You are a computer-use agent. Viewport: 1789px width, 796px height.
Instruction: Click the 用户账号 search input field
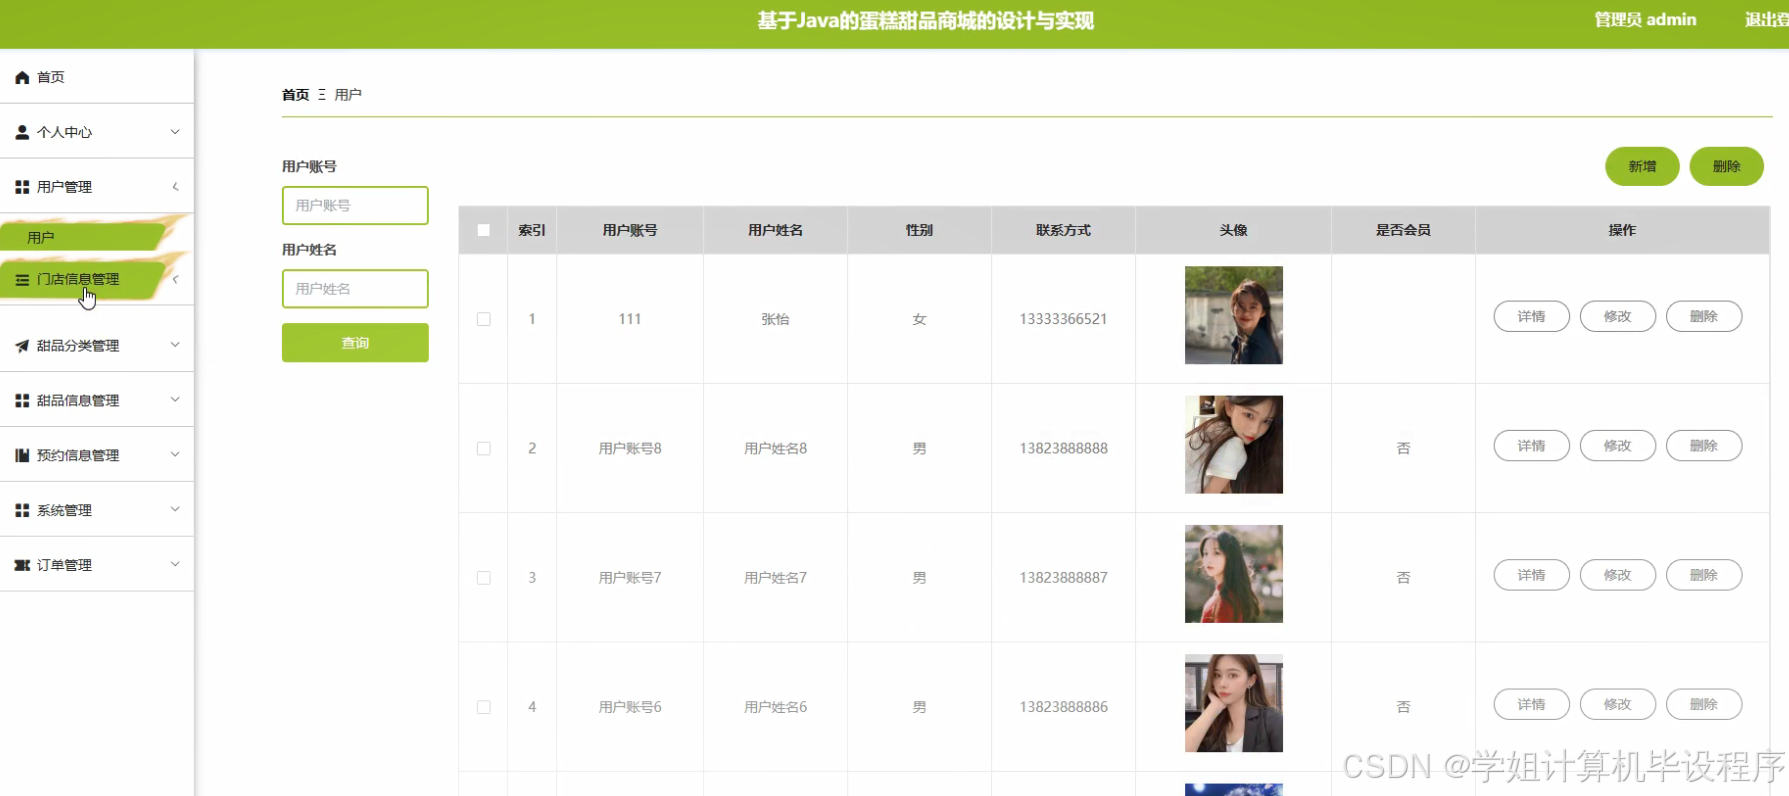point(355,205)
